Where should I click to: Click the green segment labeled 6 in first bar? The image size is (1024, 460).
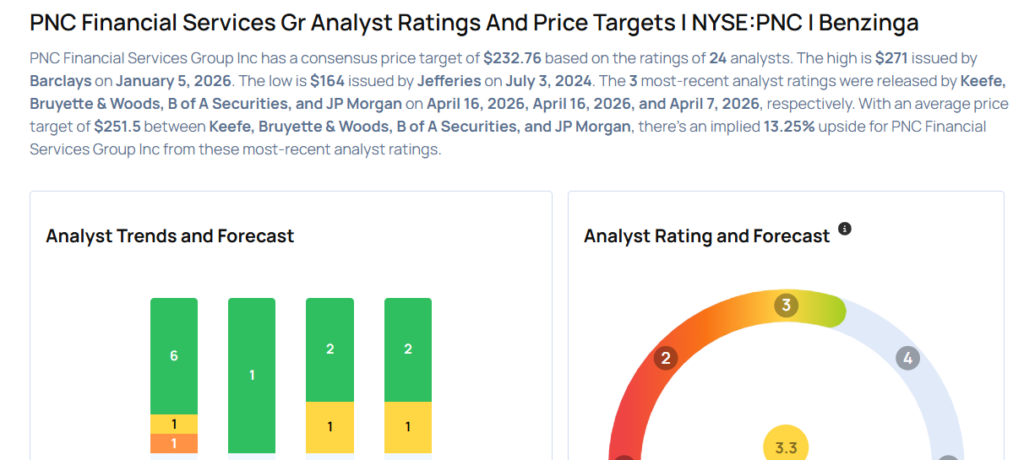tap(174, 356)
